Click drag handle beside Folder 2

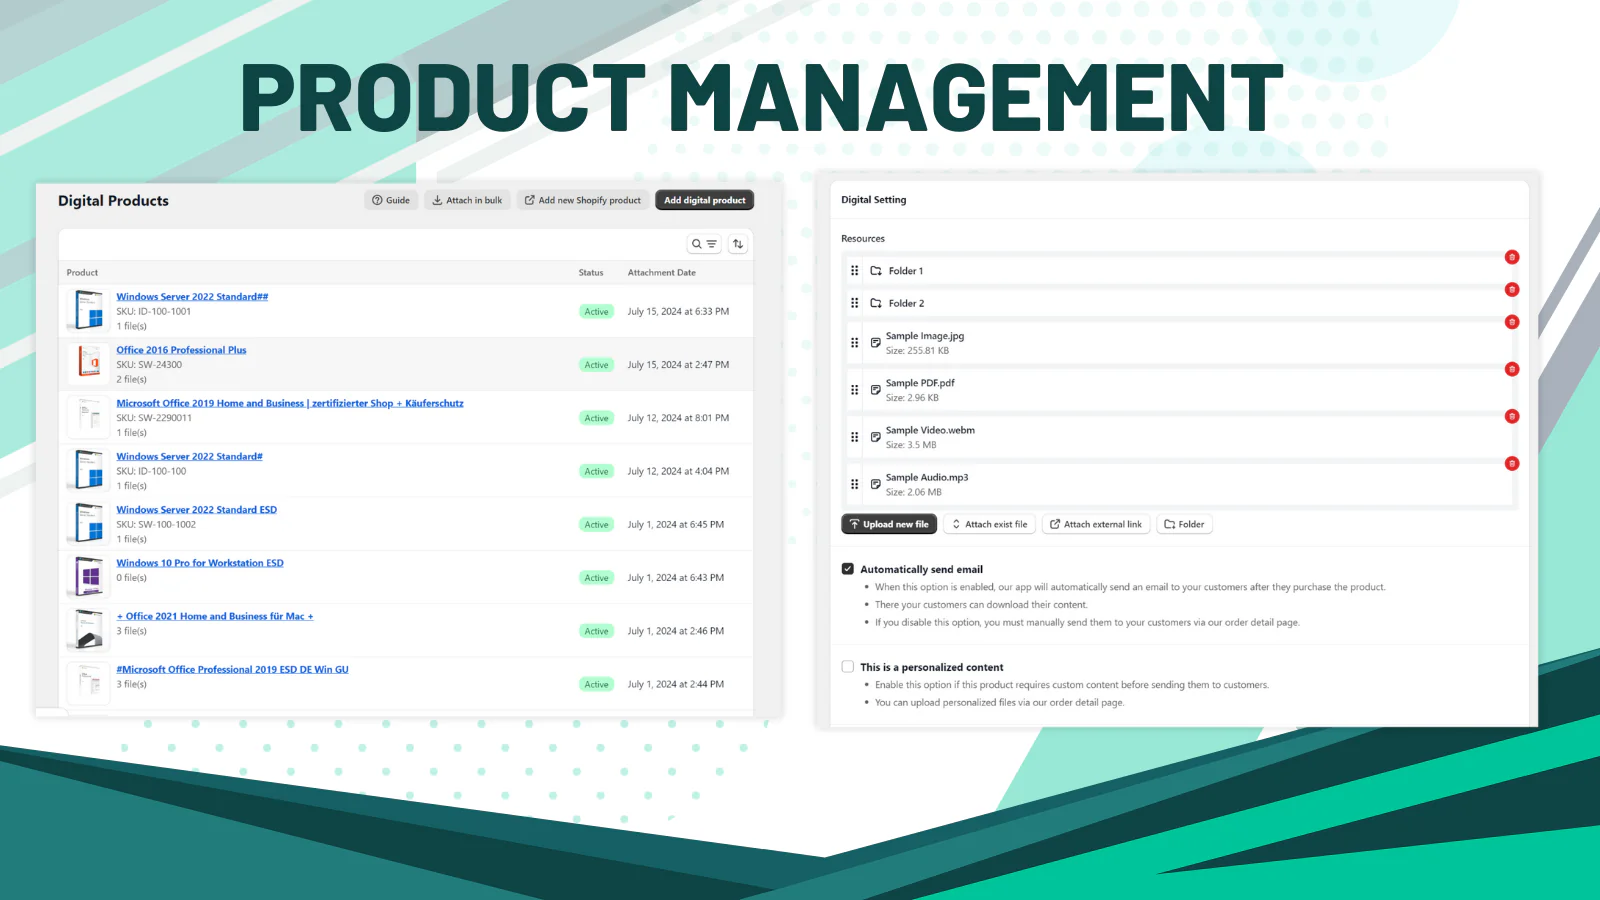854,303
